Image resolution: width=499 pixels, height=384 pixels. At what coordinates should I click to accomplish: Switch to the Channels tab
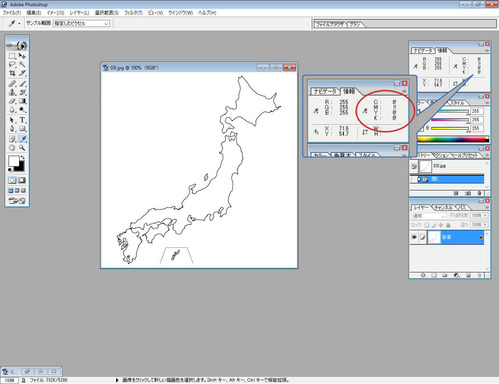point(443,207)
